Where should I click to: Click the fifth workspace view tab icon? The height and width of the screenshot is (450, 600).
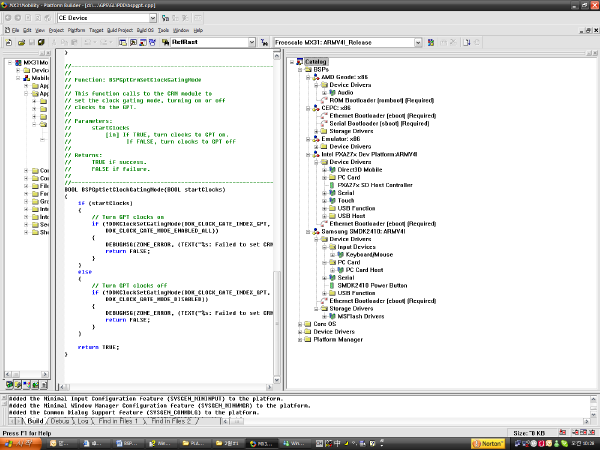(x=44, y=384)
